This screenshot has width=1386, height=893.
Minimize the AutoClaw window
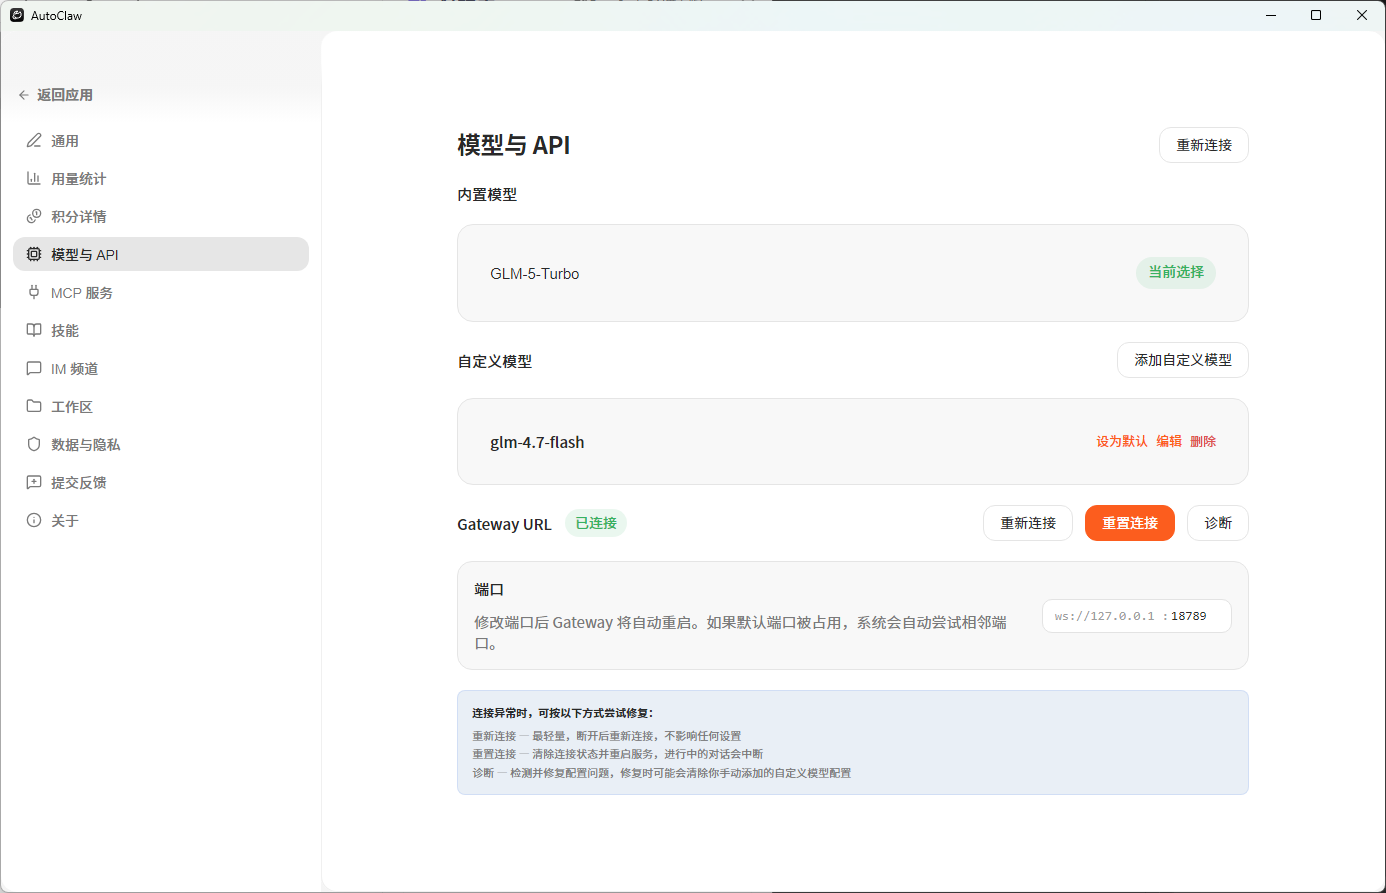tap(1271, 15)
